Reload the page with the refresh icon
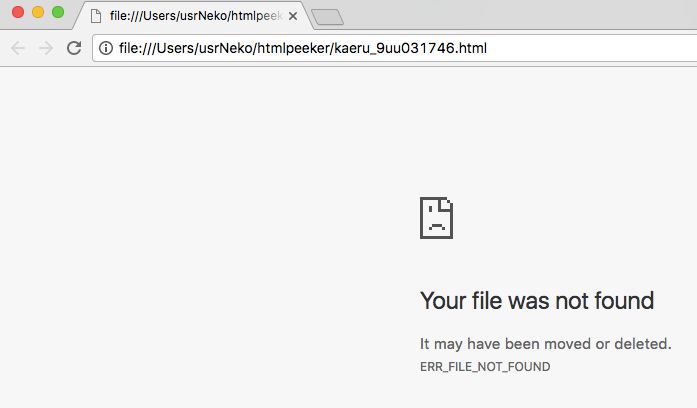 pyautogui.click(x=74, y=48)
